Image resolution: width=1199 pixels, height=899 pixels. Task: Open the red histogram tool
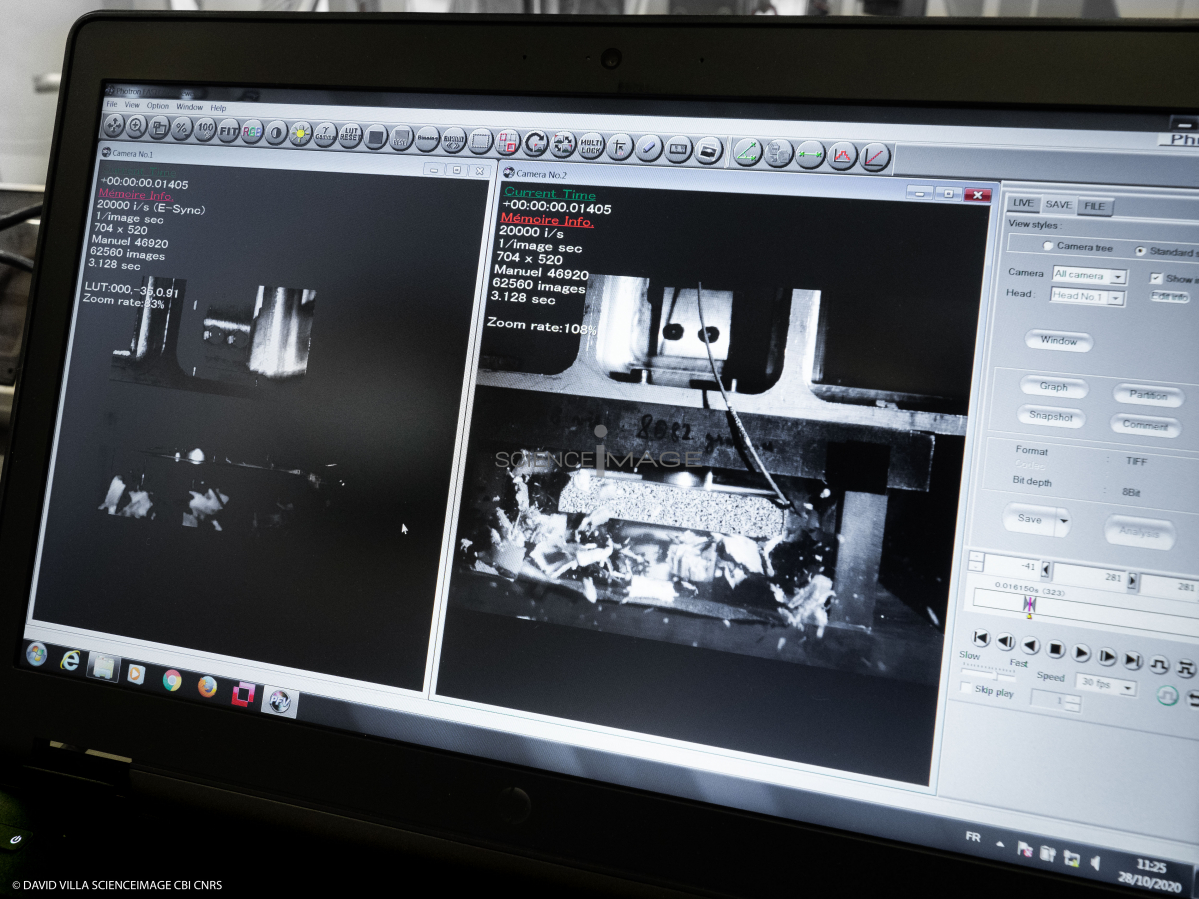click(842, 157)
